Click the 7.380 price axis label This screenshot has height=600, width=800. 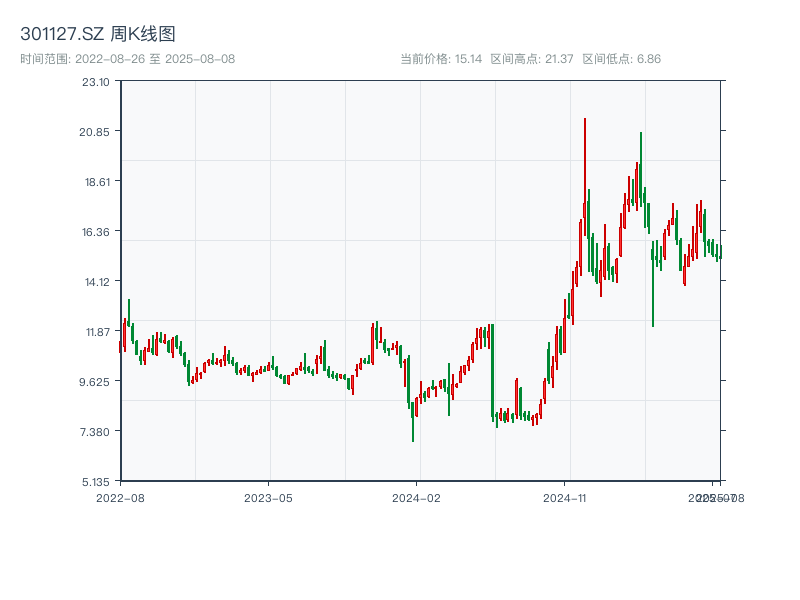point(96,432)
